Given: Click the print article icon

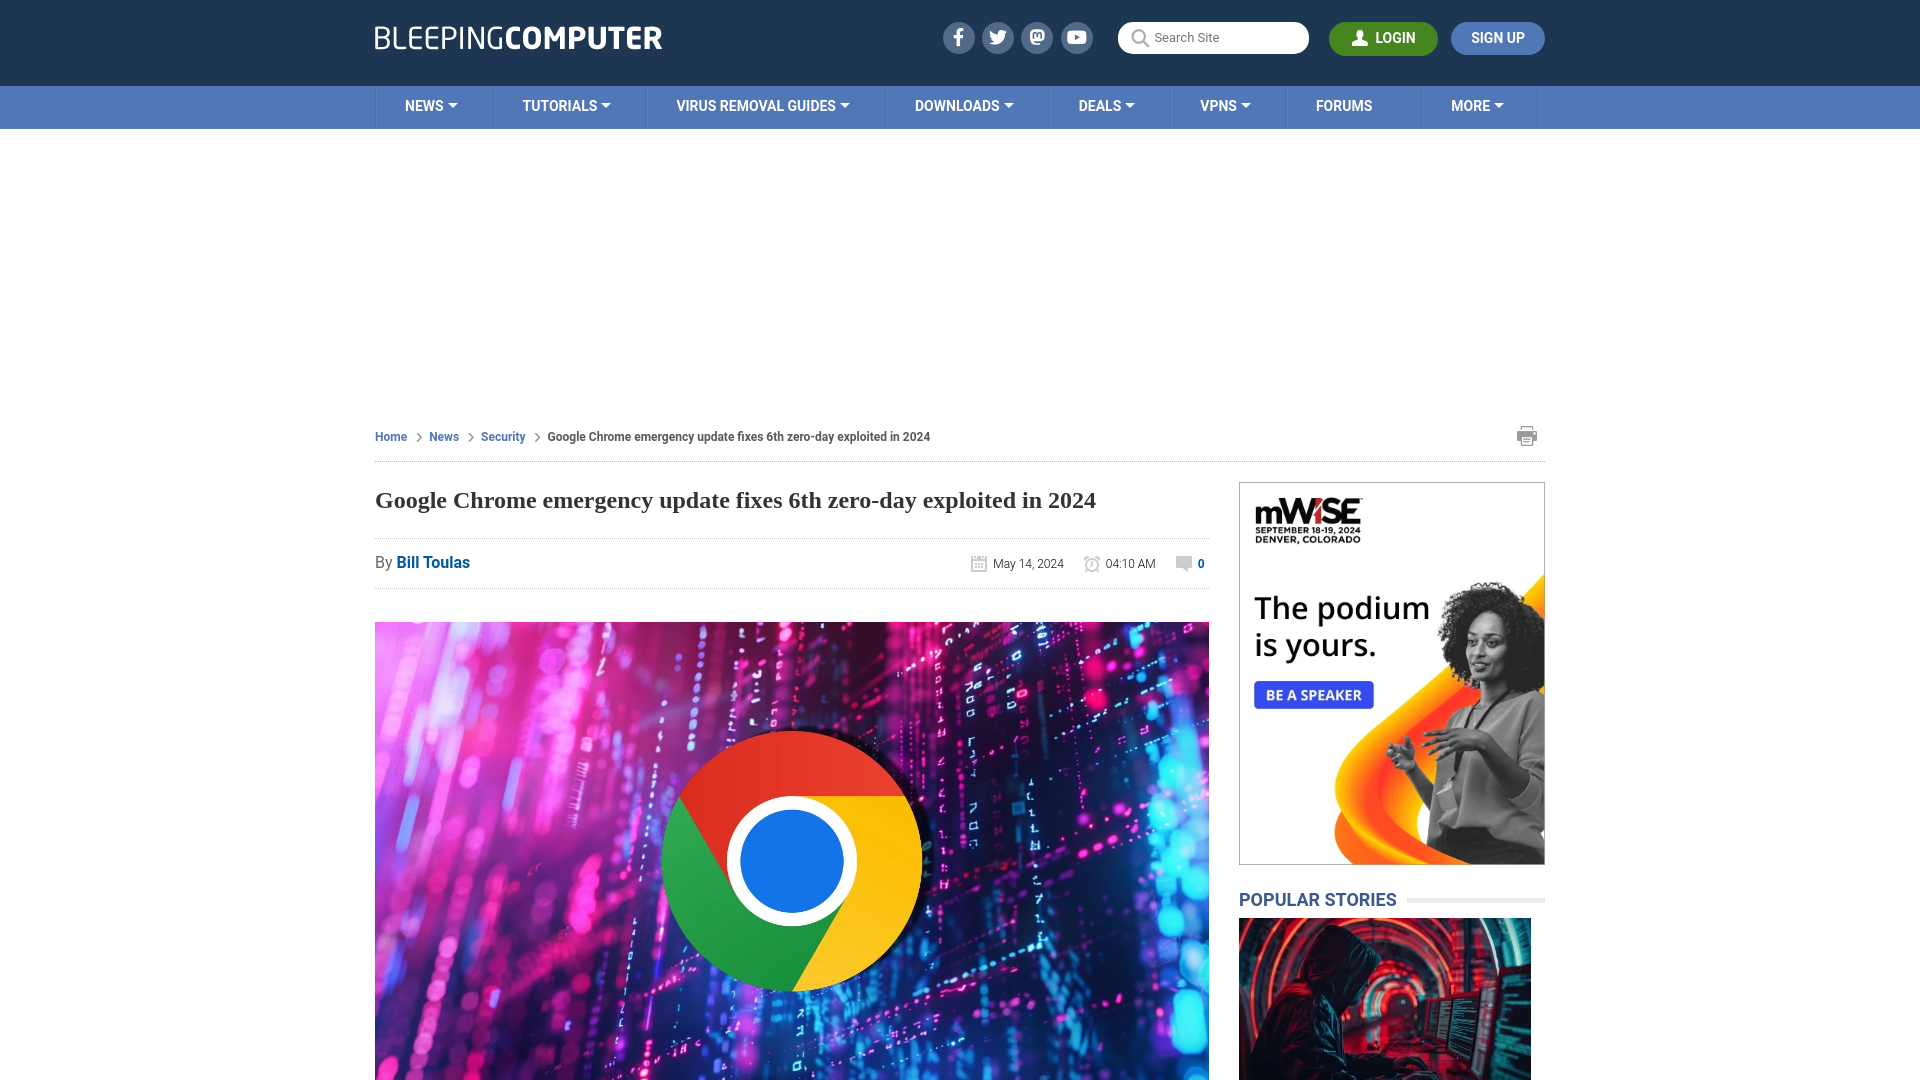Looking at the screenshot, I should click(x=1527, y=435).
